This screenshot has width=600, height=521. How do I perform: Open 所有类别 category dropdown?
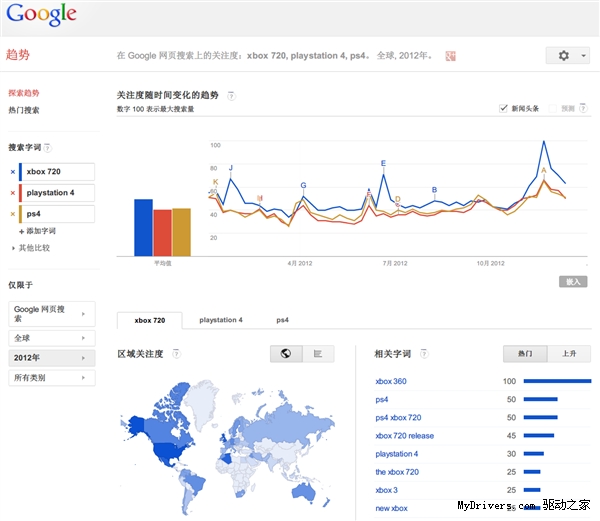click(52, 378)
